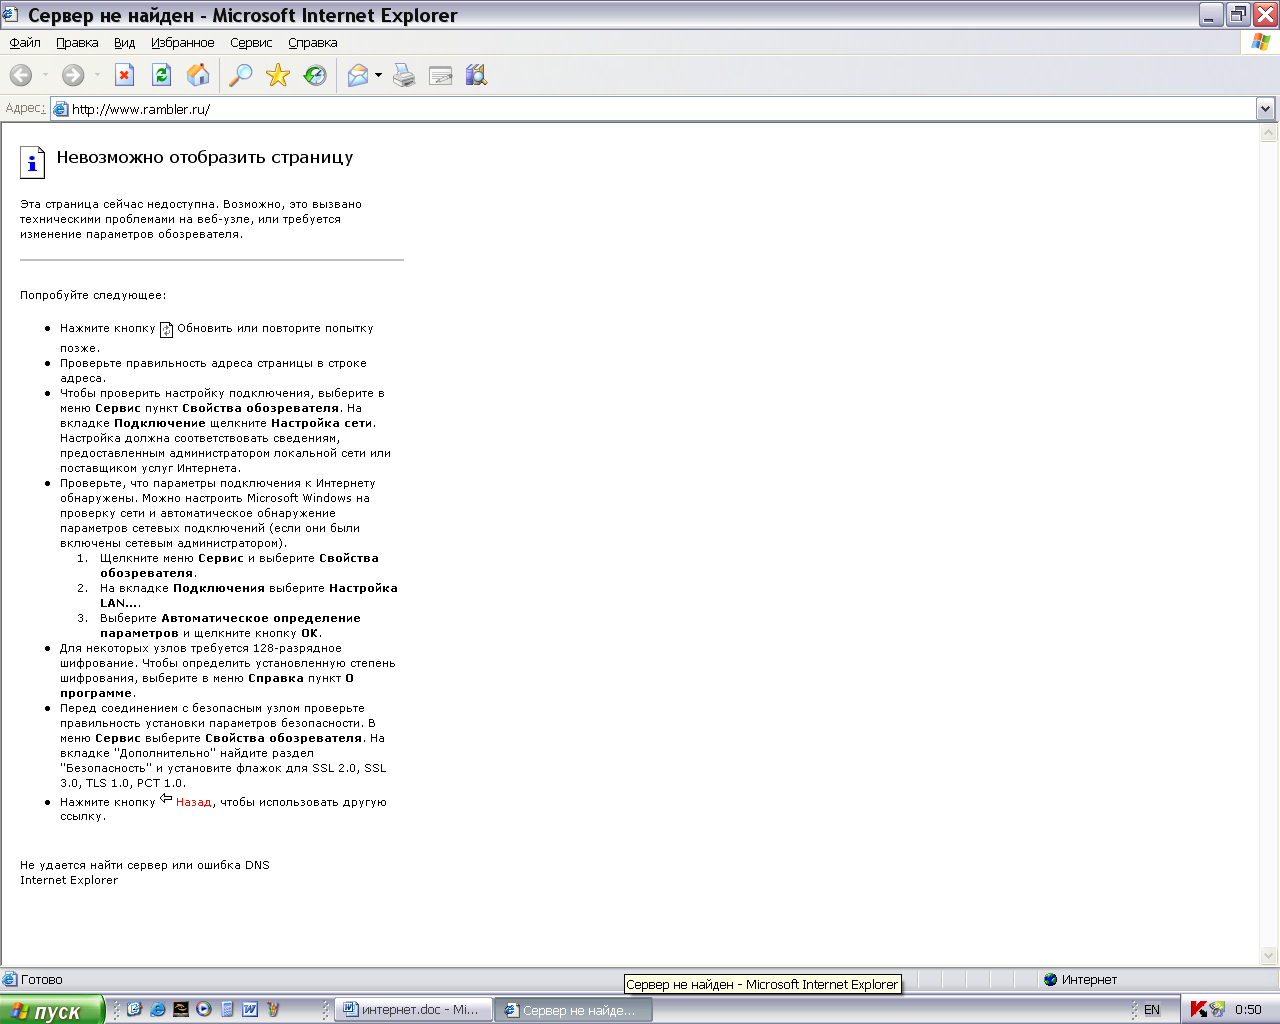Screen dimensions: 1280x1024
Task: Open the Сервис menu
Action: pos(251,43)
